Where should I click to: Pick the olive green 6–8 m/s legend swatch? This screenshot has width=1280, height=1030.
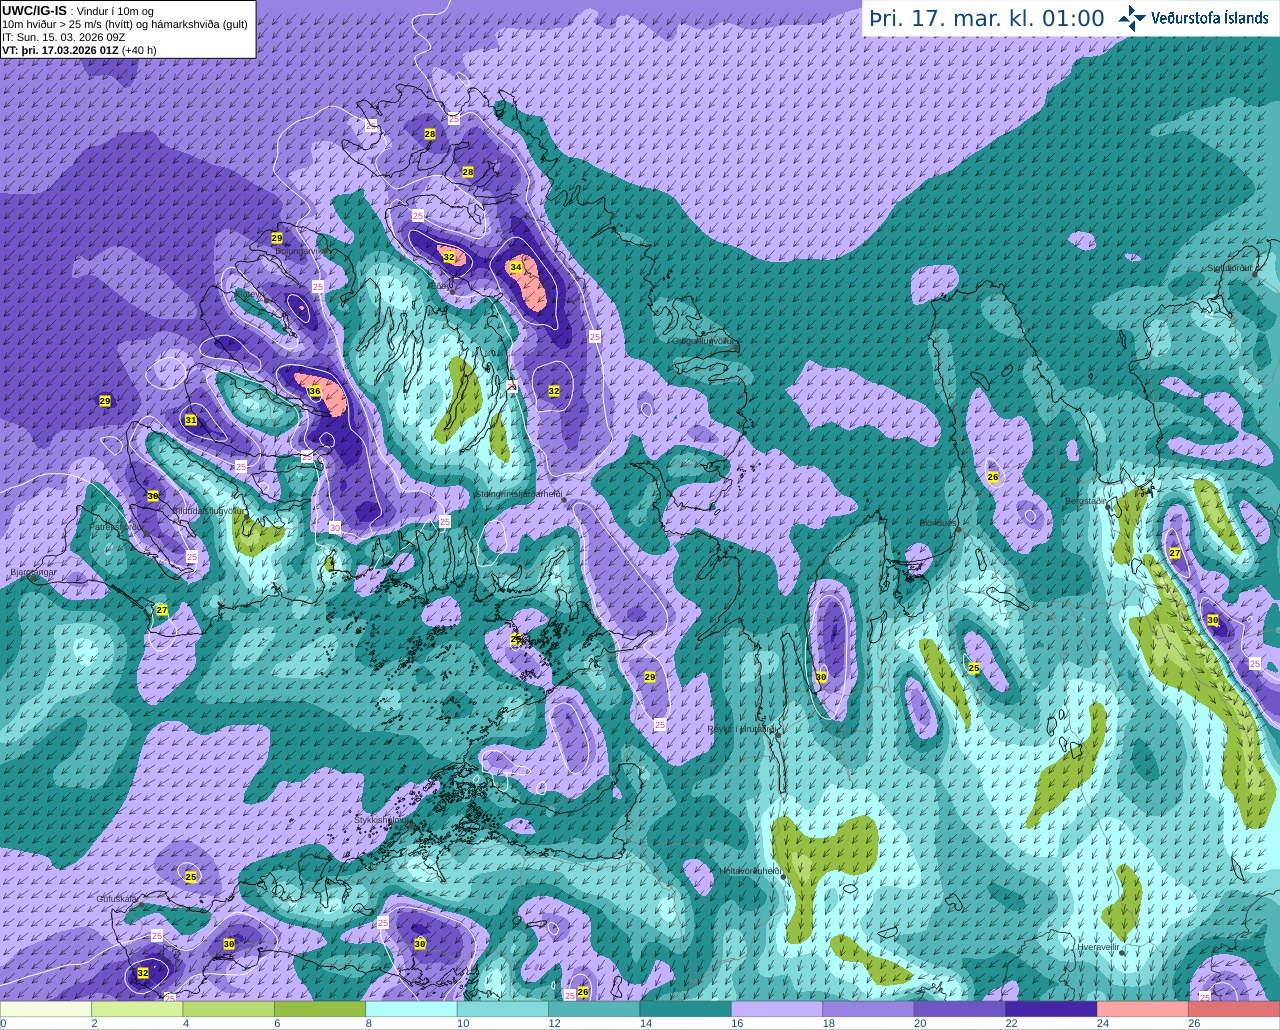click(320, 1009)
